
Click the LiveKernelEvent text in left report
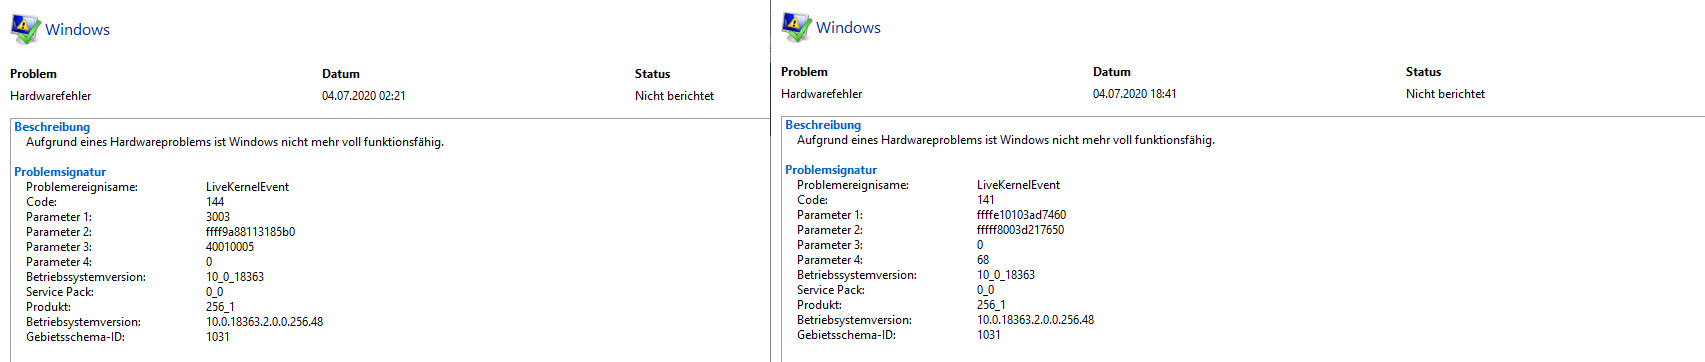[x=247, y=187]
